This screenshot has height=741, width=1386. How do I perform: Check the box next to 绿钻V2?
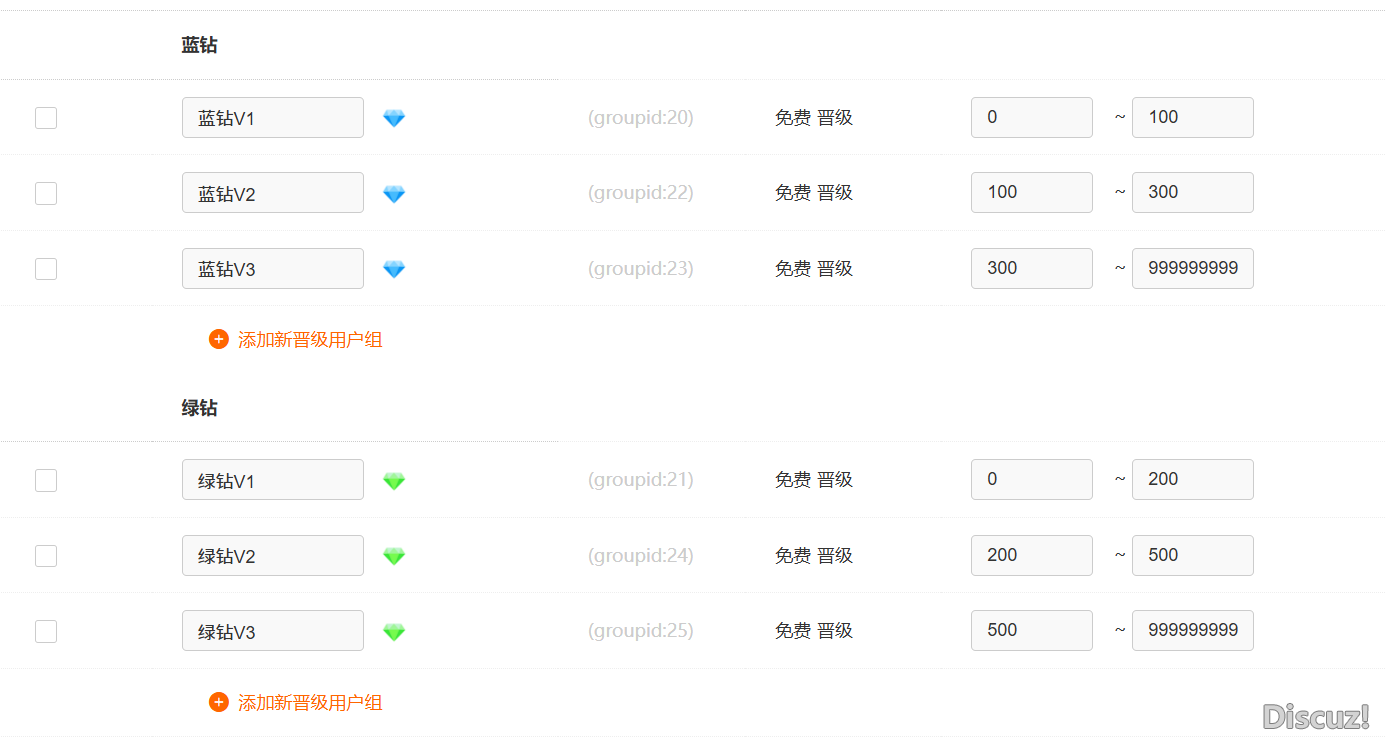tap(46, 556)
